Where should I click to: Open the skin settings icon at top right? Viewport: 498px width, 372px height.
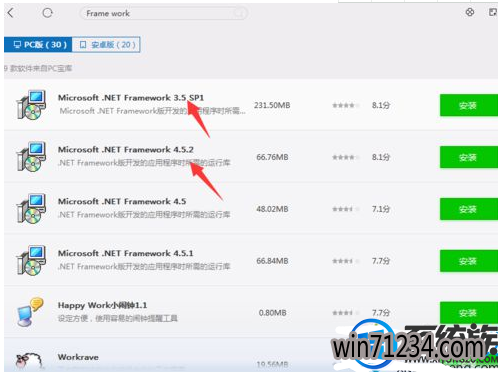click(470, 12)
